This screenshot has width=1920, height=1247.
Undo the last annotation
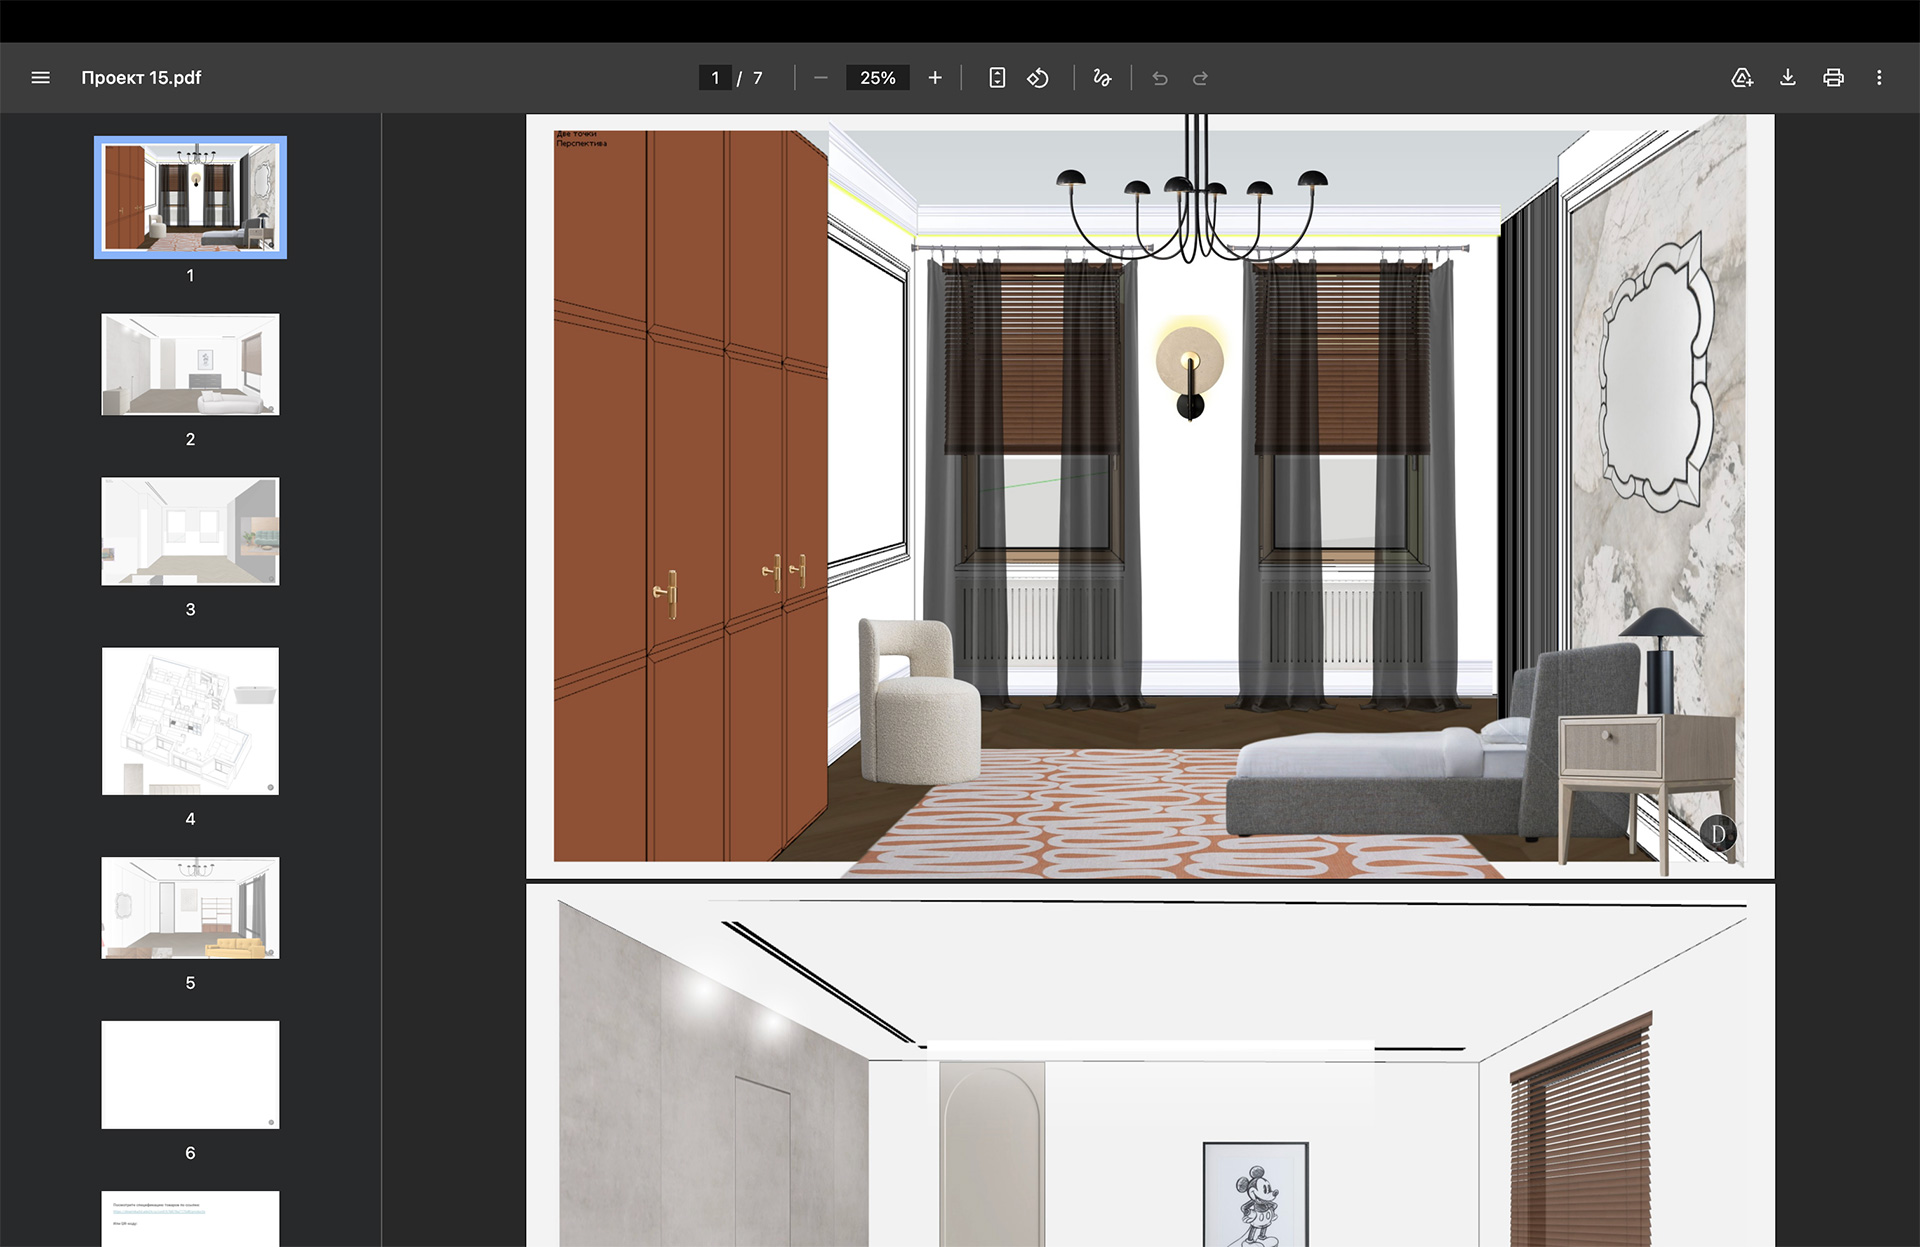(x=1160, y=78)
